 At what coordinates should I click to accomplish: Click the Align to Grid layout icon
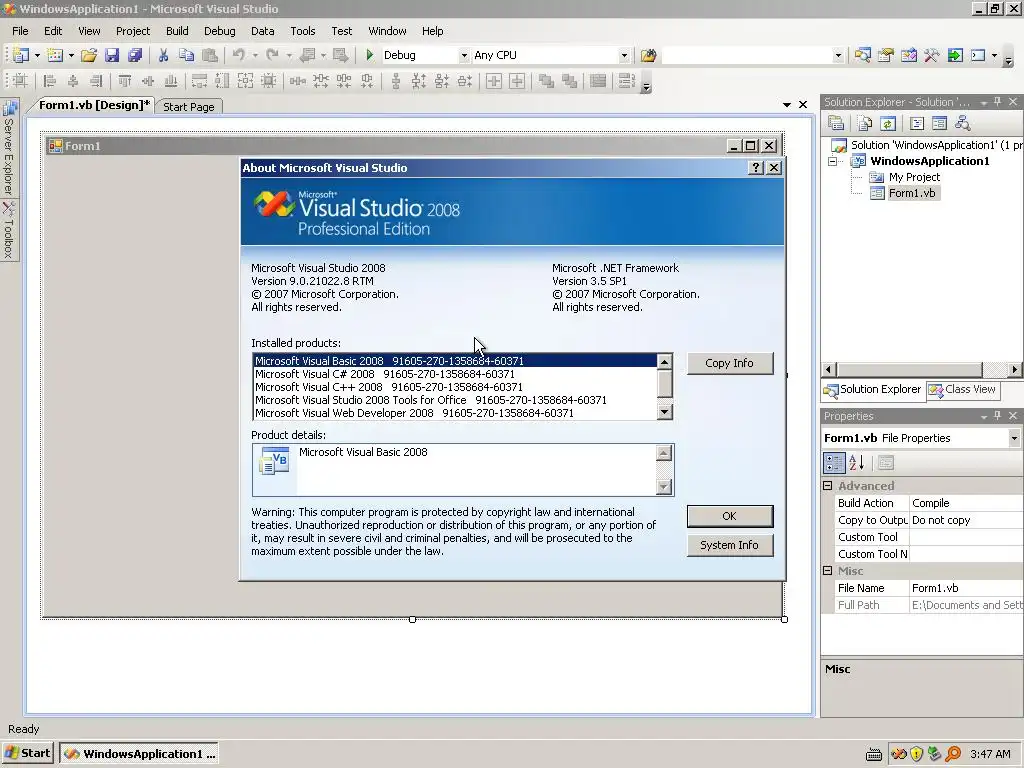(20, 81)
